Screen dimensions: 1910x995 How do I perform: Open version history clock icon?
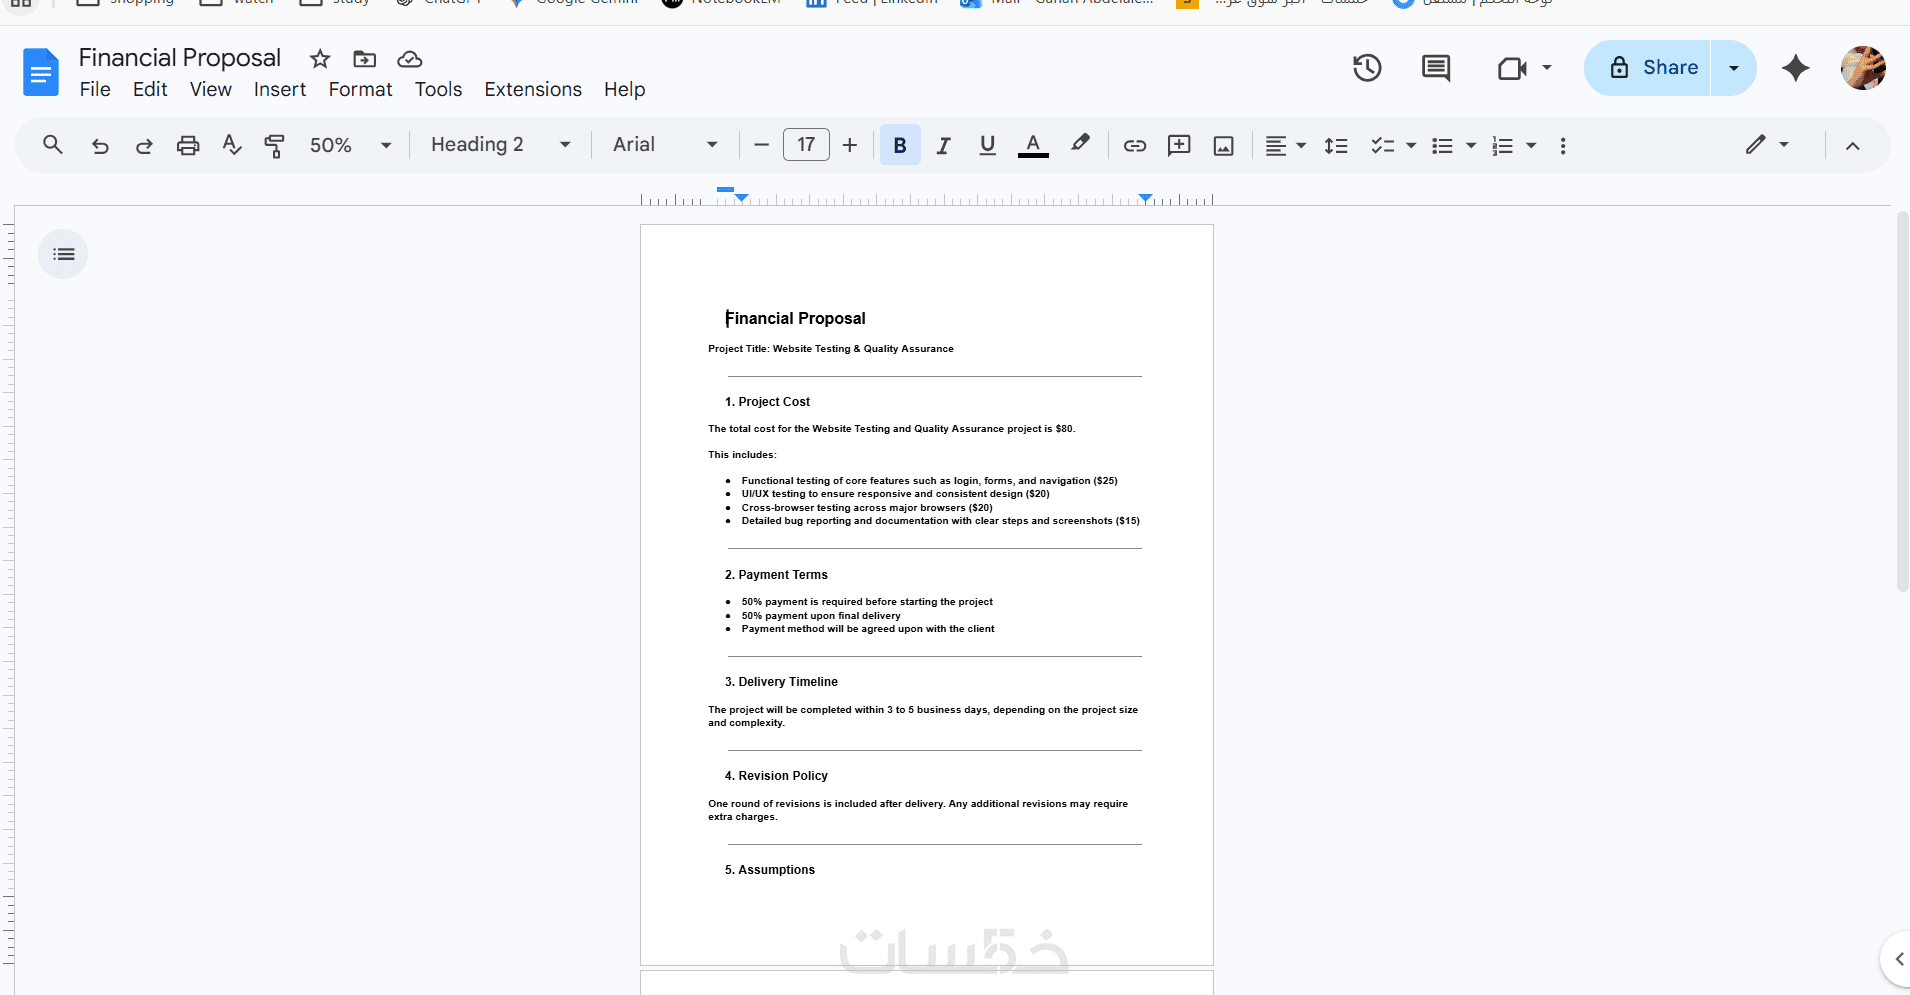(1367, 68)
